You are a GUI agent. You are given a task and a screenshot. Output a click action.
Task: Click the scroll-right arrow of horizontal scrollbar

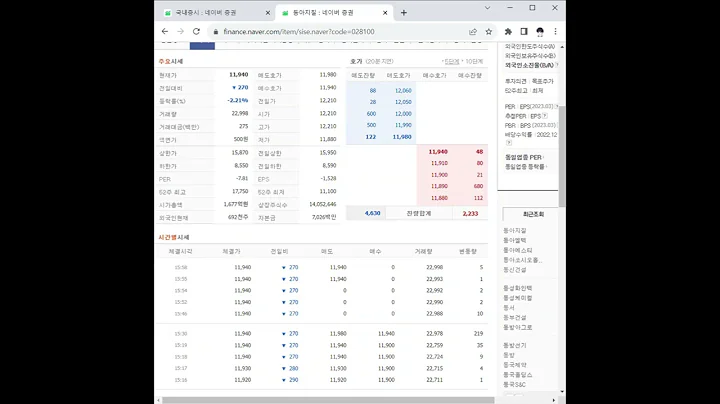pos(553,400)
